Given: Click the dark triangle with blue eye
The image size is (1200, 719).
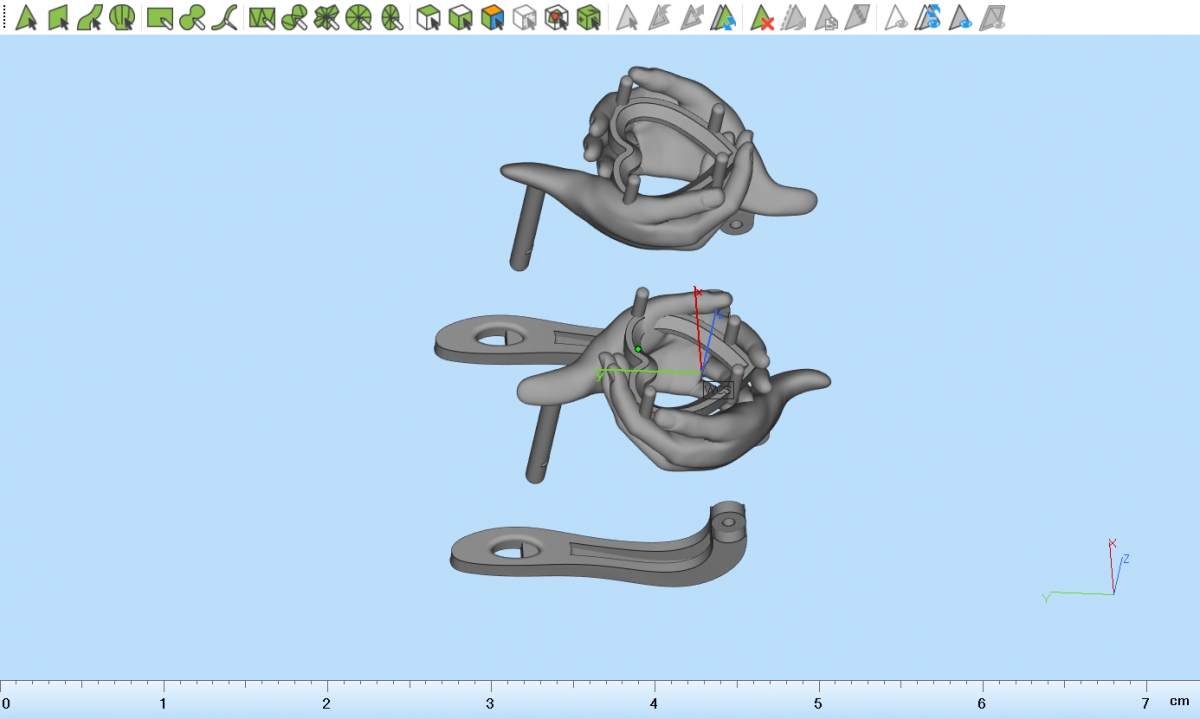Looking at the screenshot, I should pos(961,17).
